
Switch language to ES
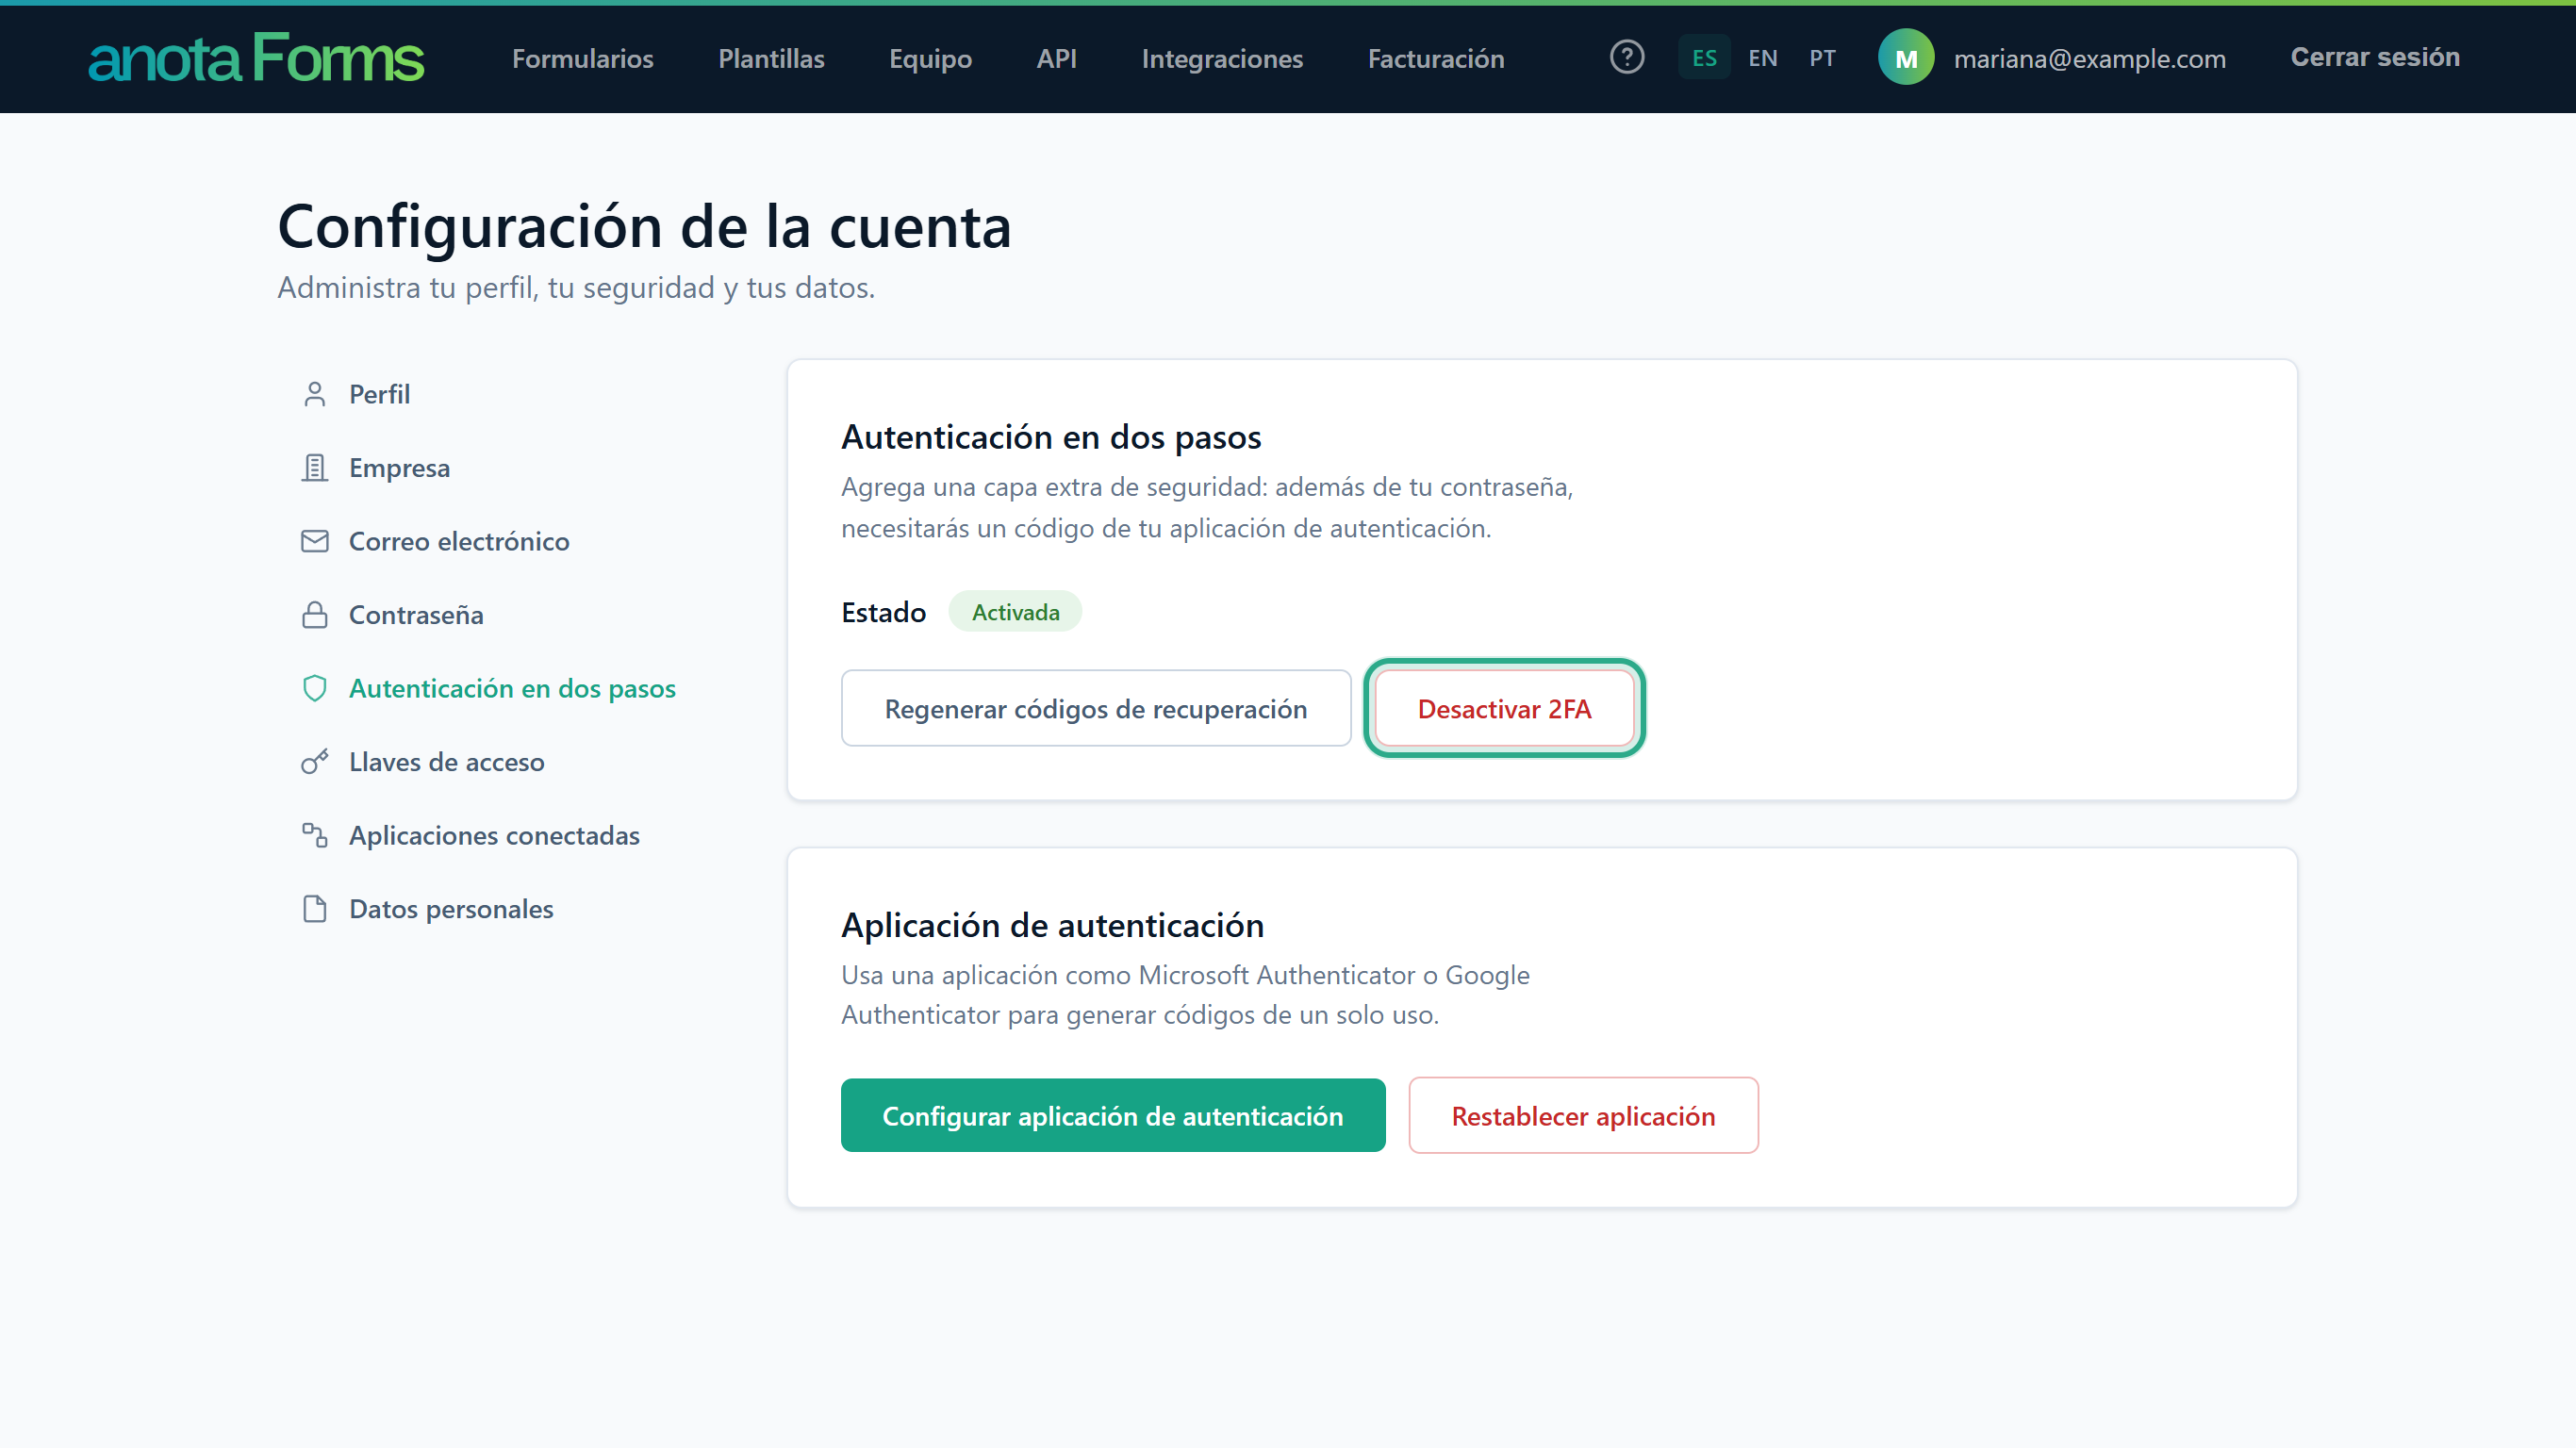point(1704,58)
